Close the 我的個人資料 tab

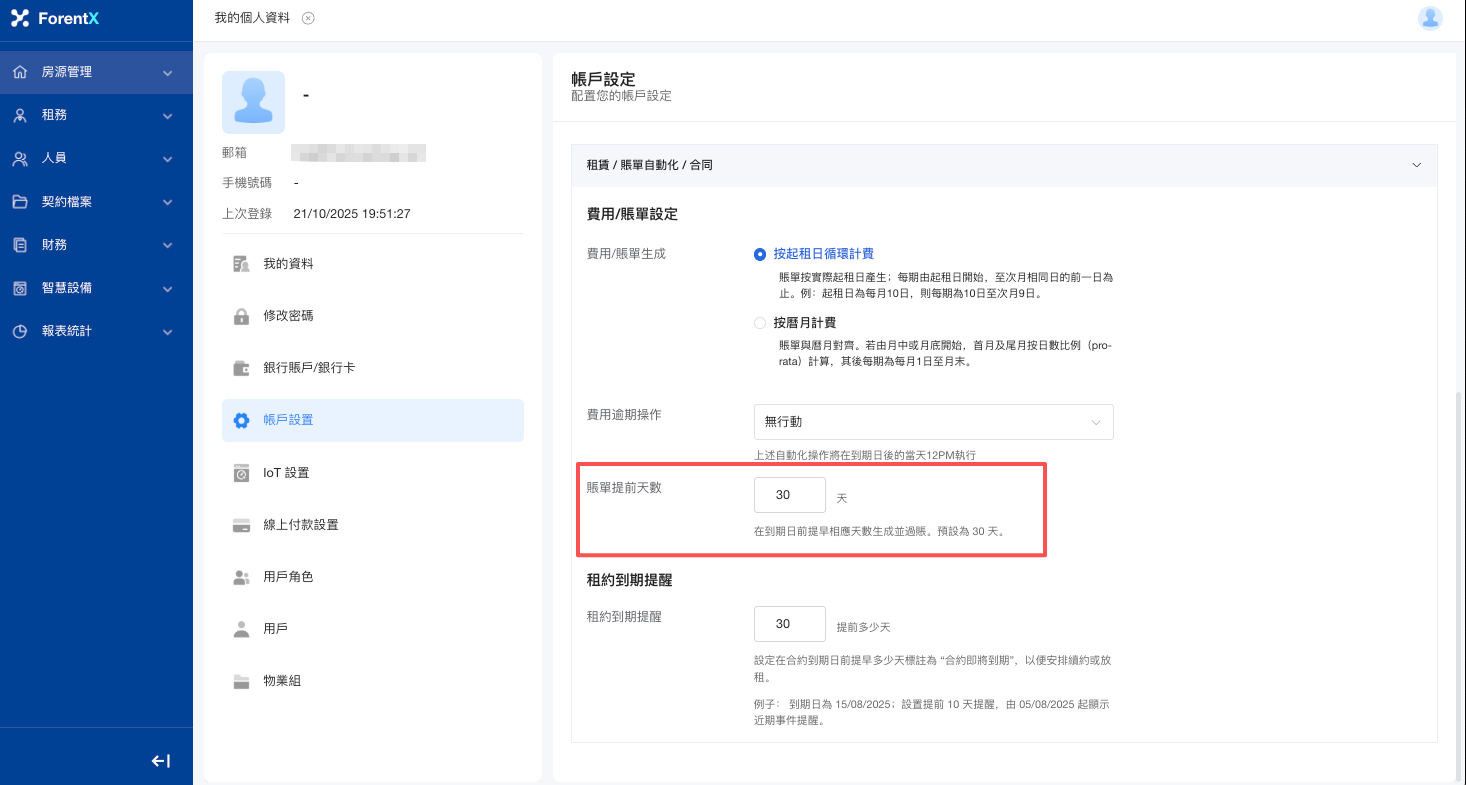[308, 18]
